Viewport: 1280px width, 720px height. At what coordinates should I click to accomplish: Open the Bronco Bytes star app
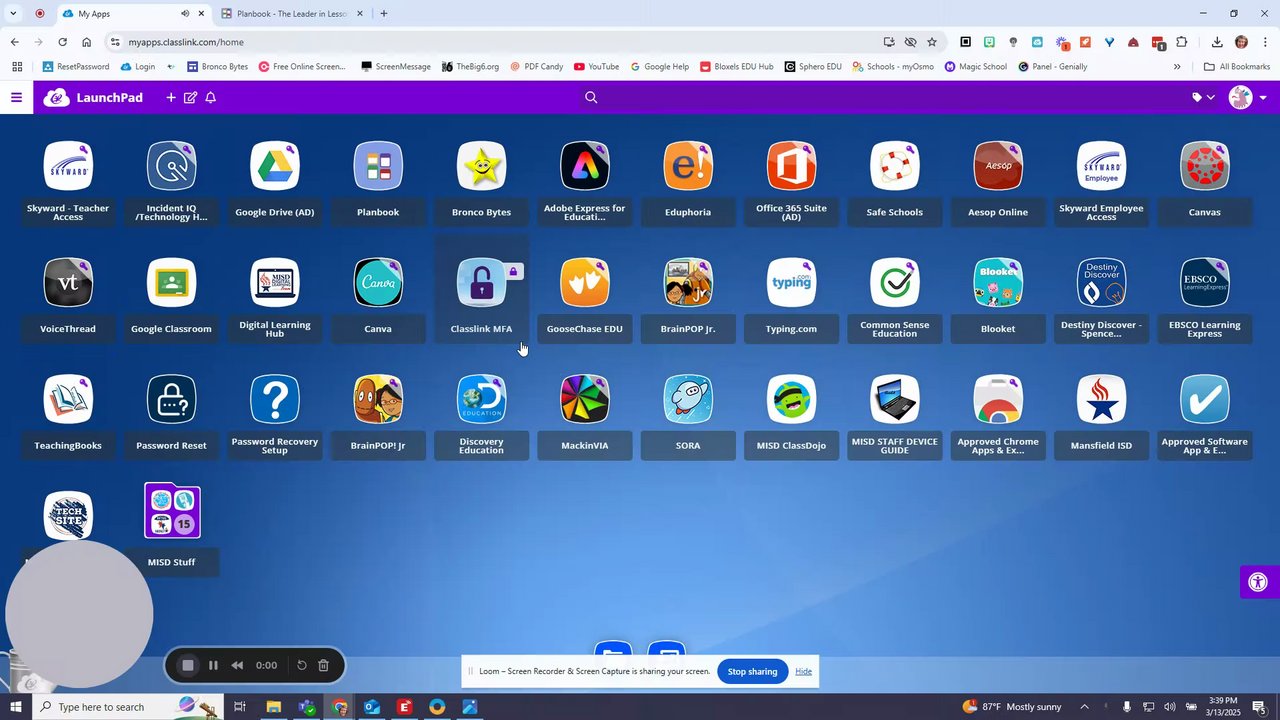coord(481,166)
